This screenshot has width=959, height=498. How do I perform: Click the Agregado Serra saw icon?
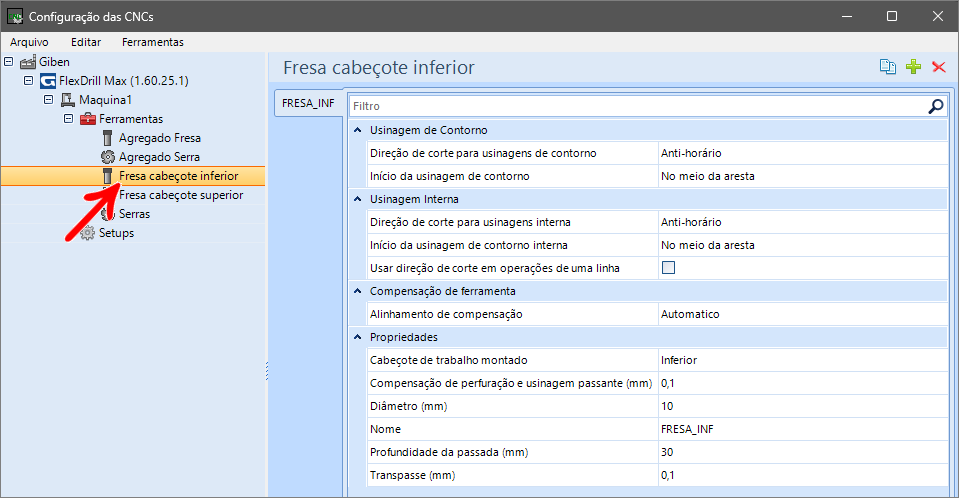[108, 157]
